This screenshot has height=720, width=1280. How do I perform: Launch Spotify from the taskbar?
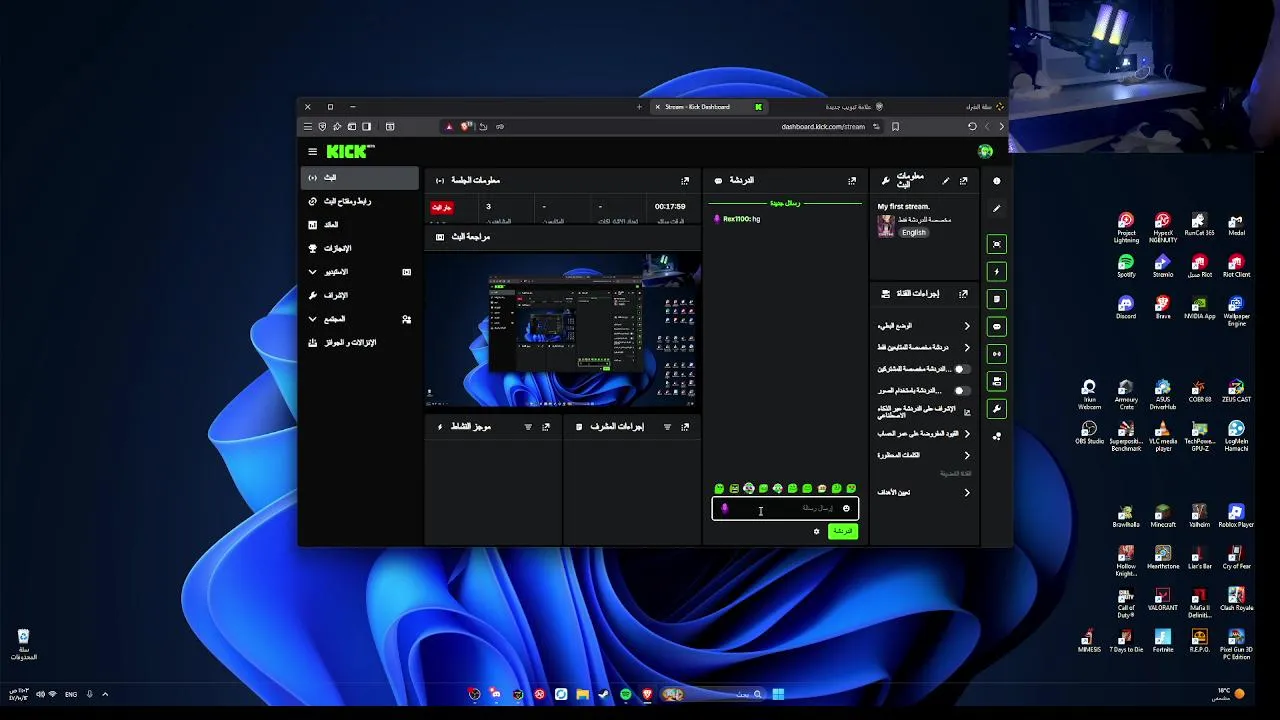click(x=626, y=694)
